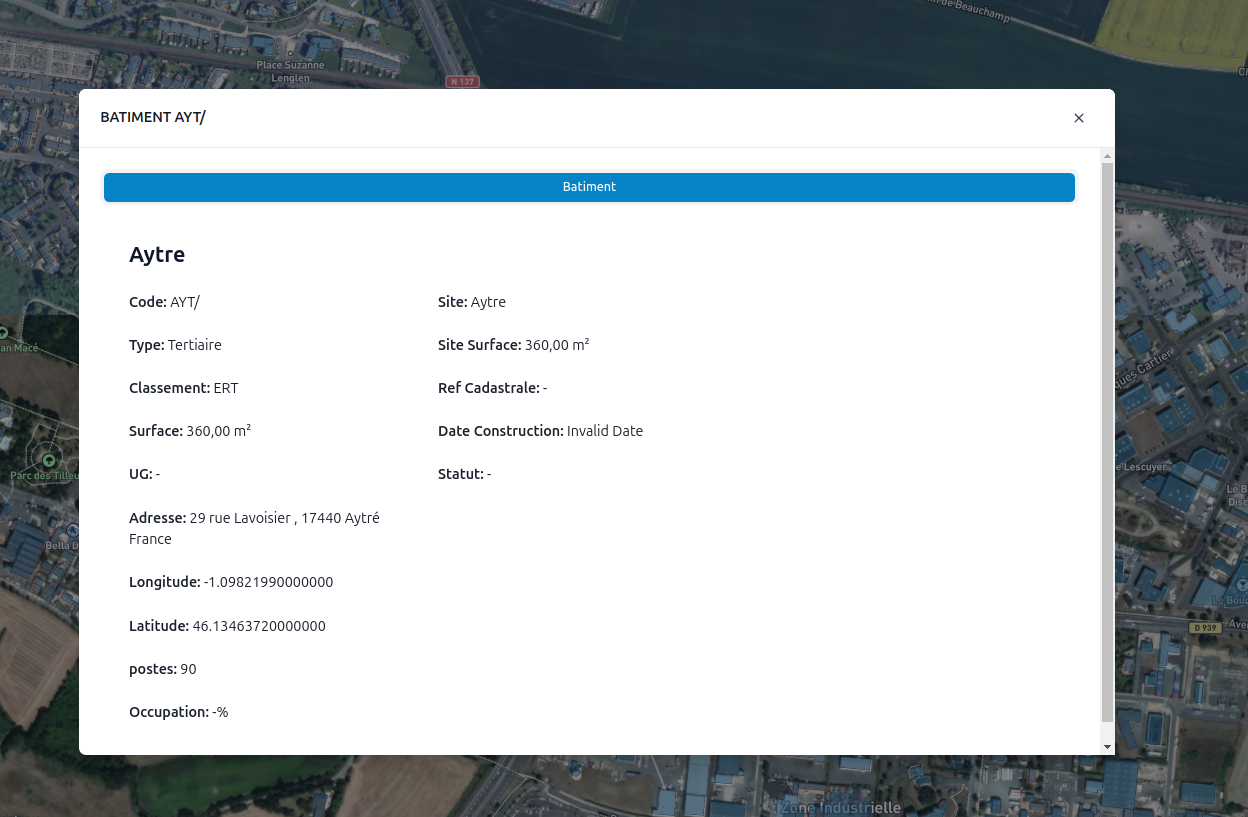1248x817 pixels.
Task: Click the Aytre building heading
Action: pos(157,254)
